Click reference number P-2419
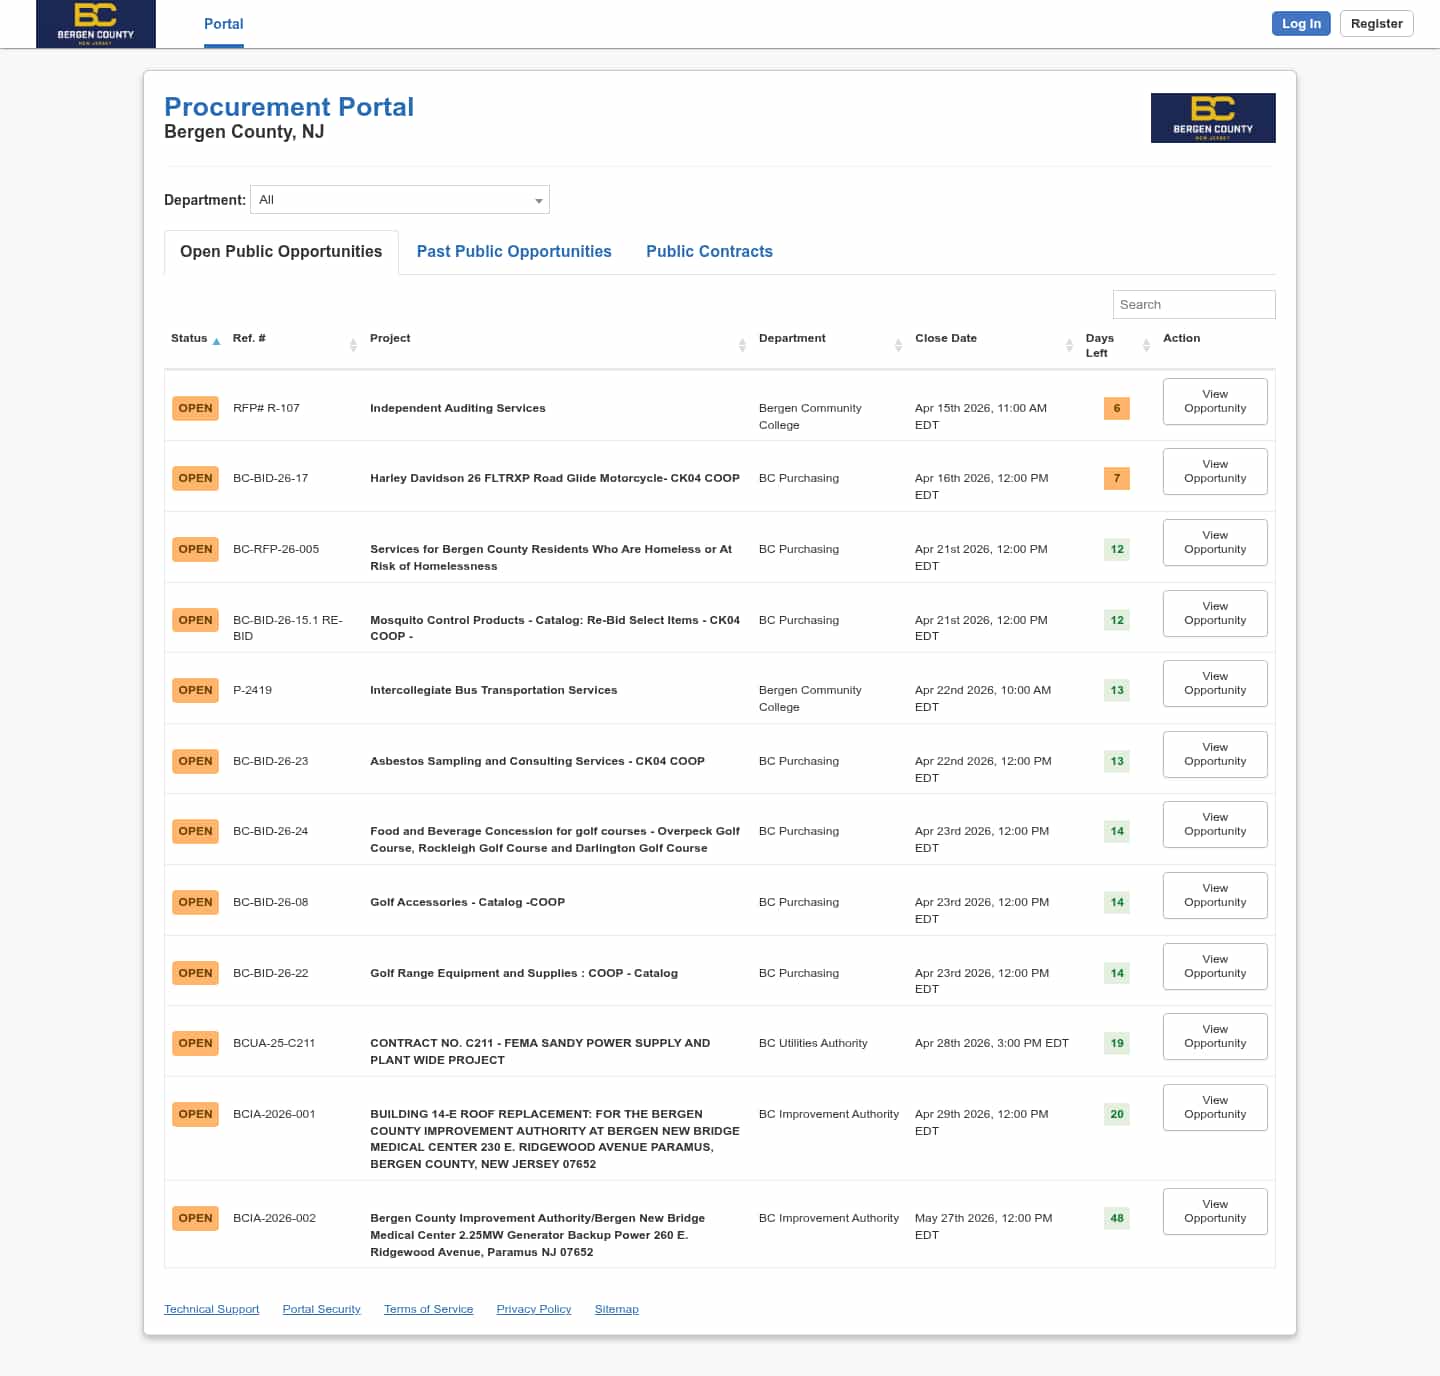 252,691
